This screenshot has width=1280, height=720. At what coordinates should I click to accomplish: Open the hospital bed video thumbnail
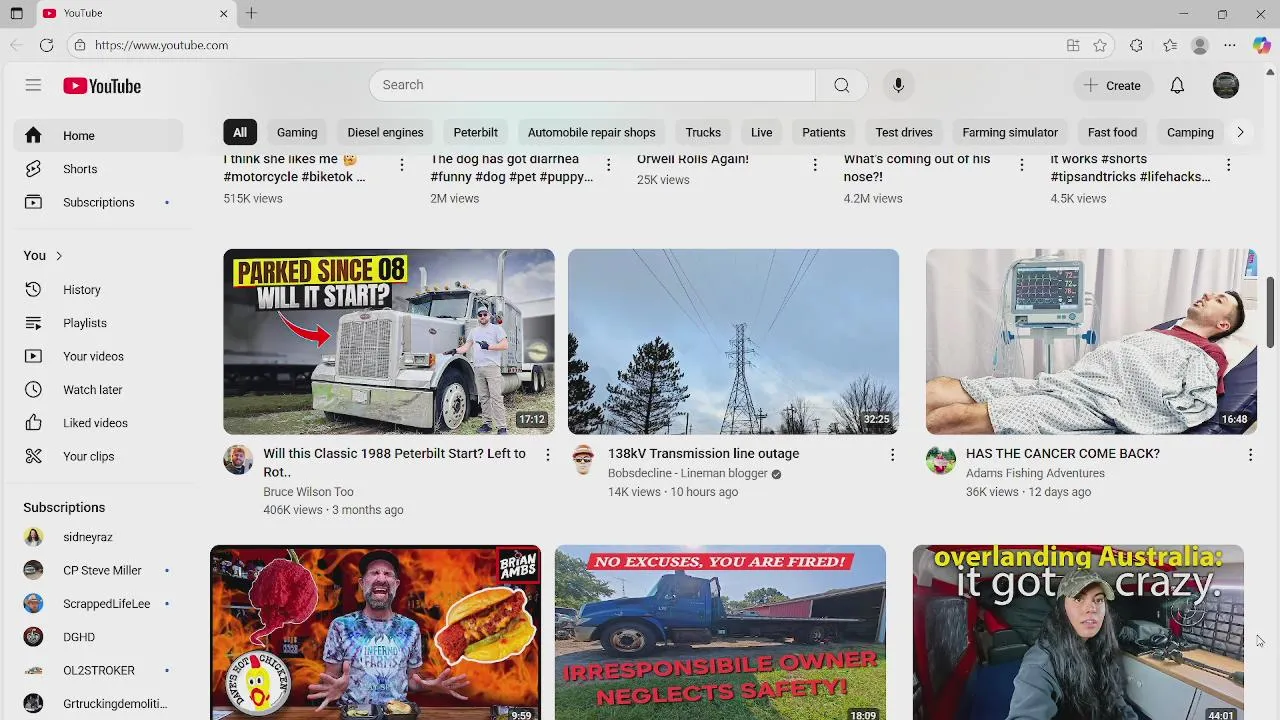(1091, 341)
